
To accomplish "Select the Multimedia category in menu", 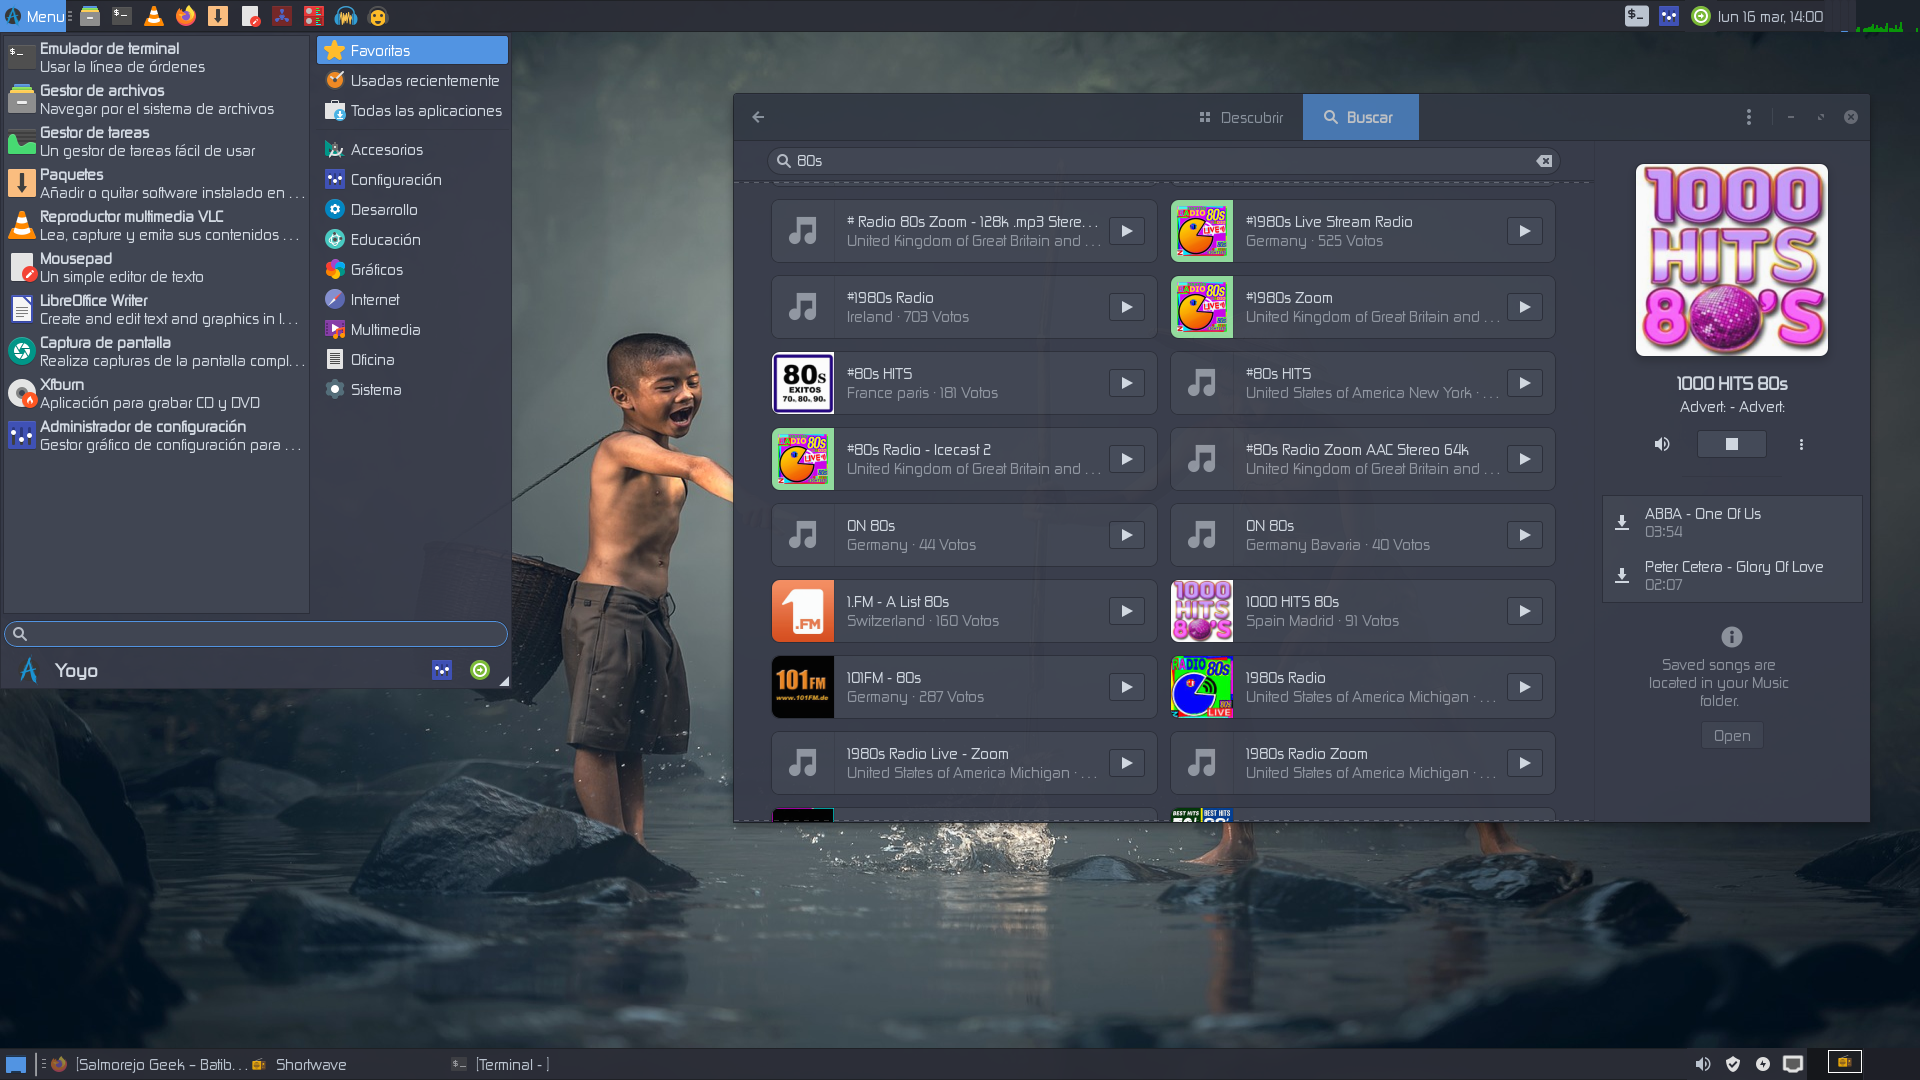I will [385, 330].
